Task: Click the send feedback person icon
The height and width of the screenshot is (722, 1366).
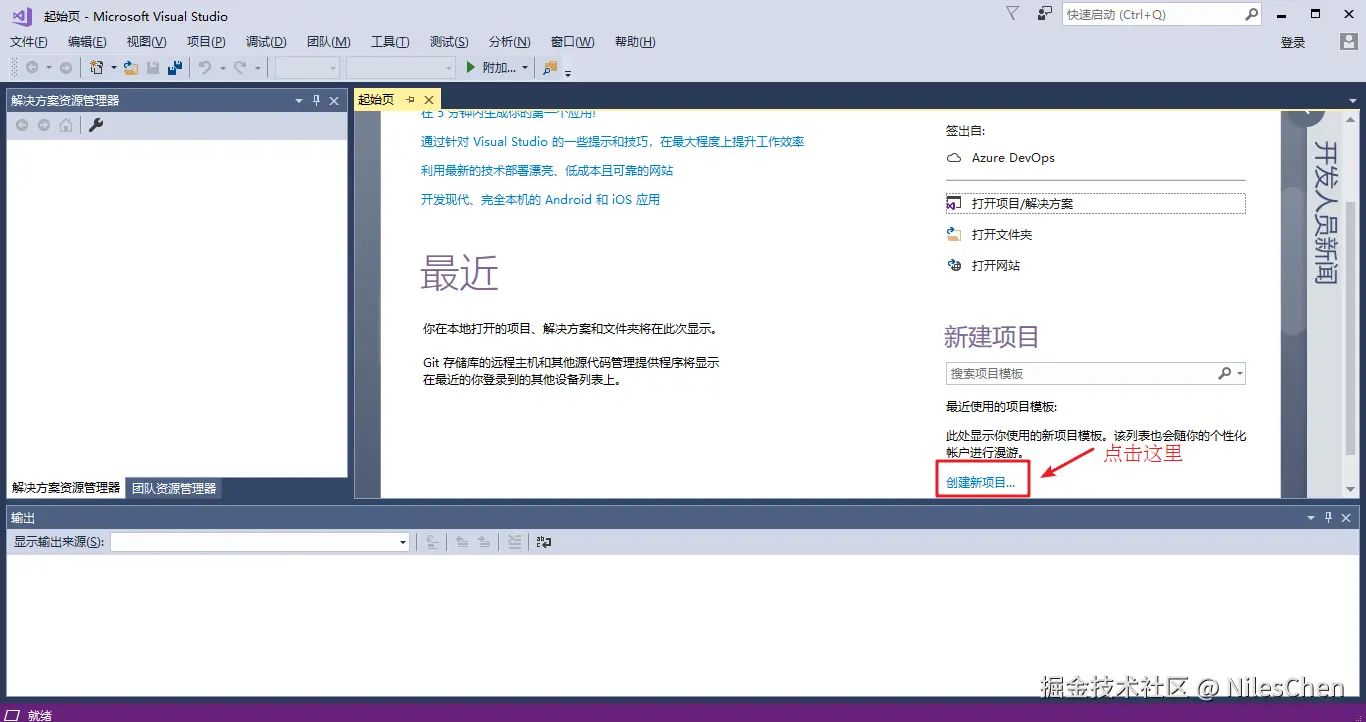Action: click(1045, 14)
